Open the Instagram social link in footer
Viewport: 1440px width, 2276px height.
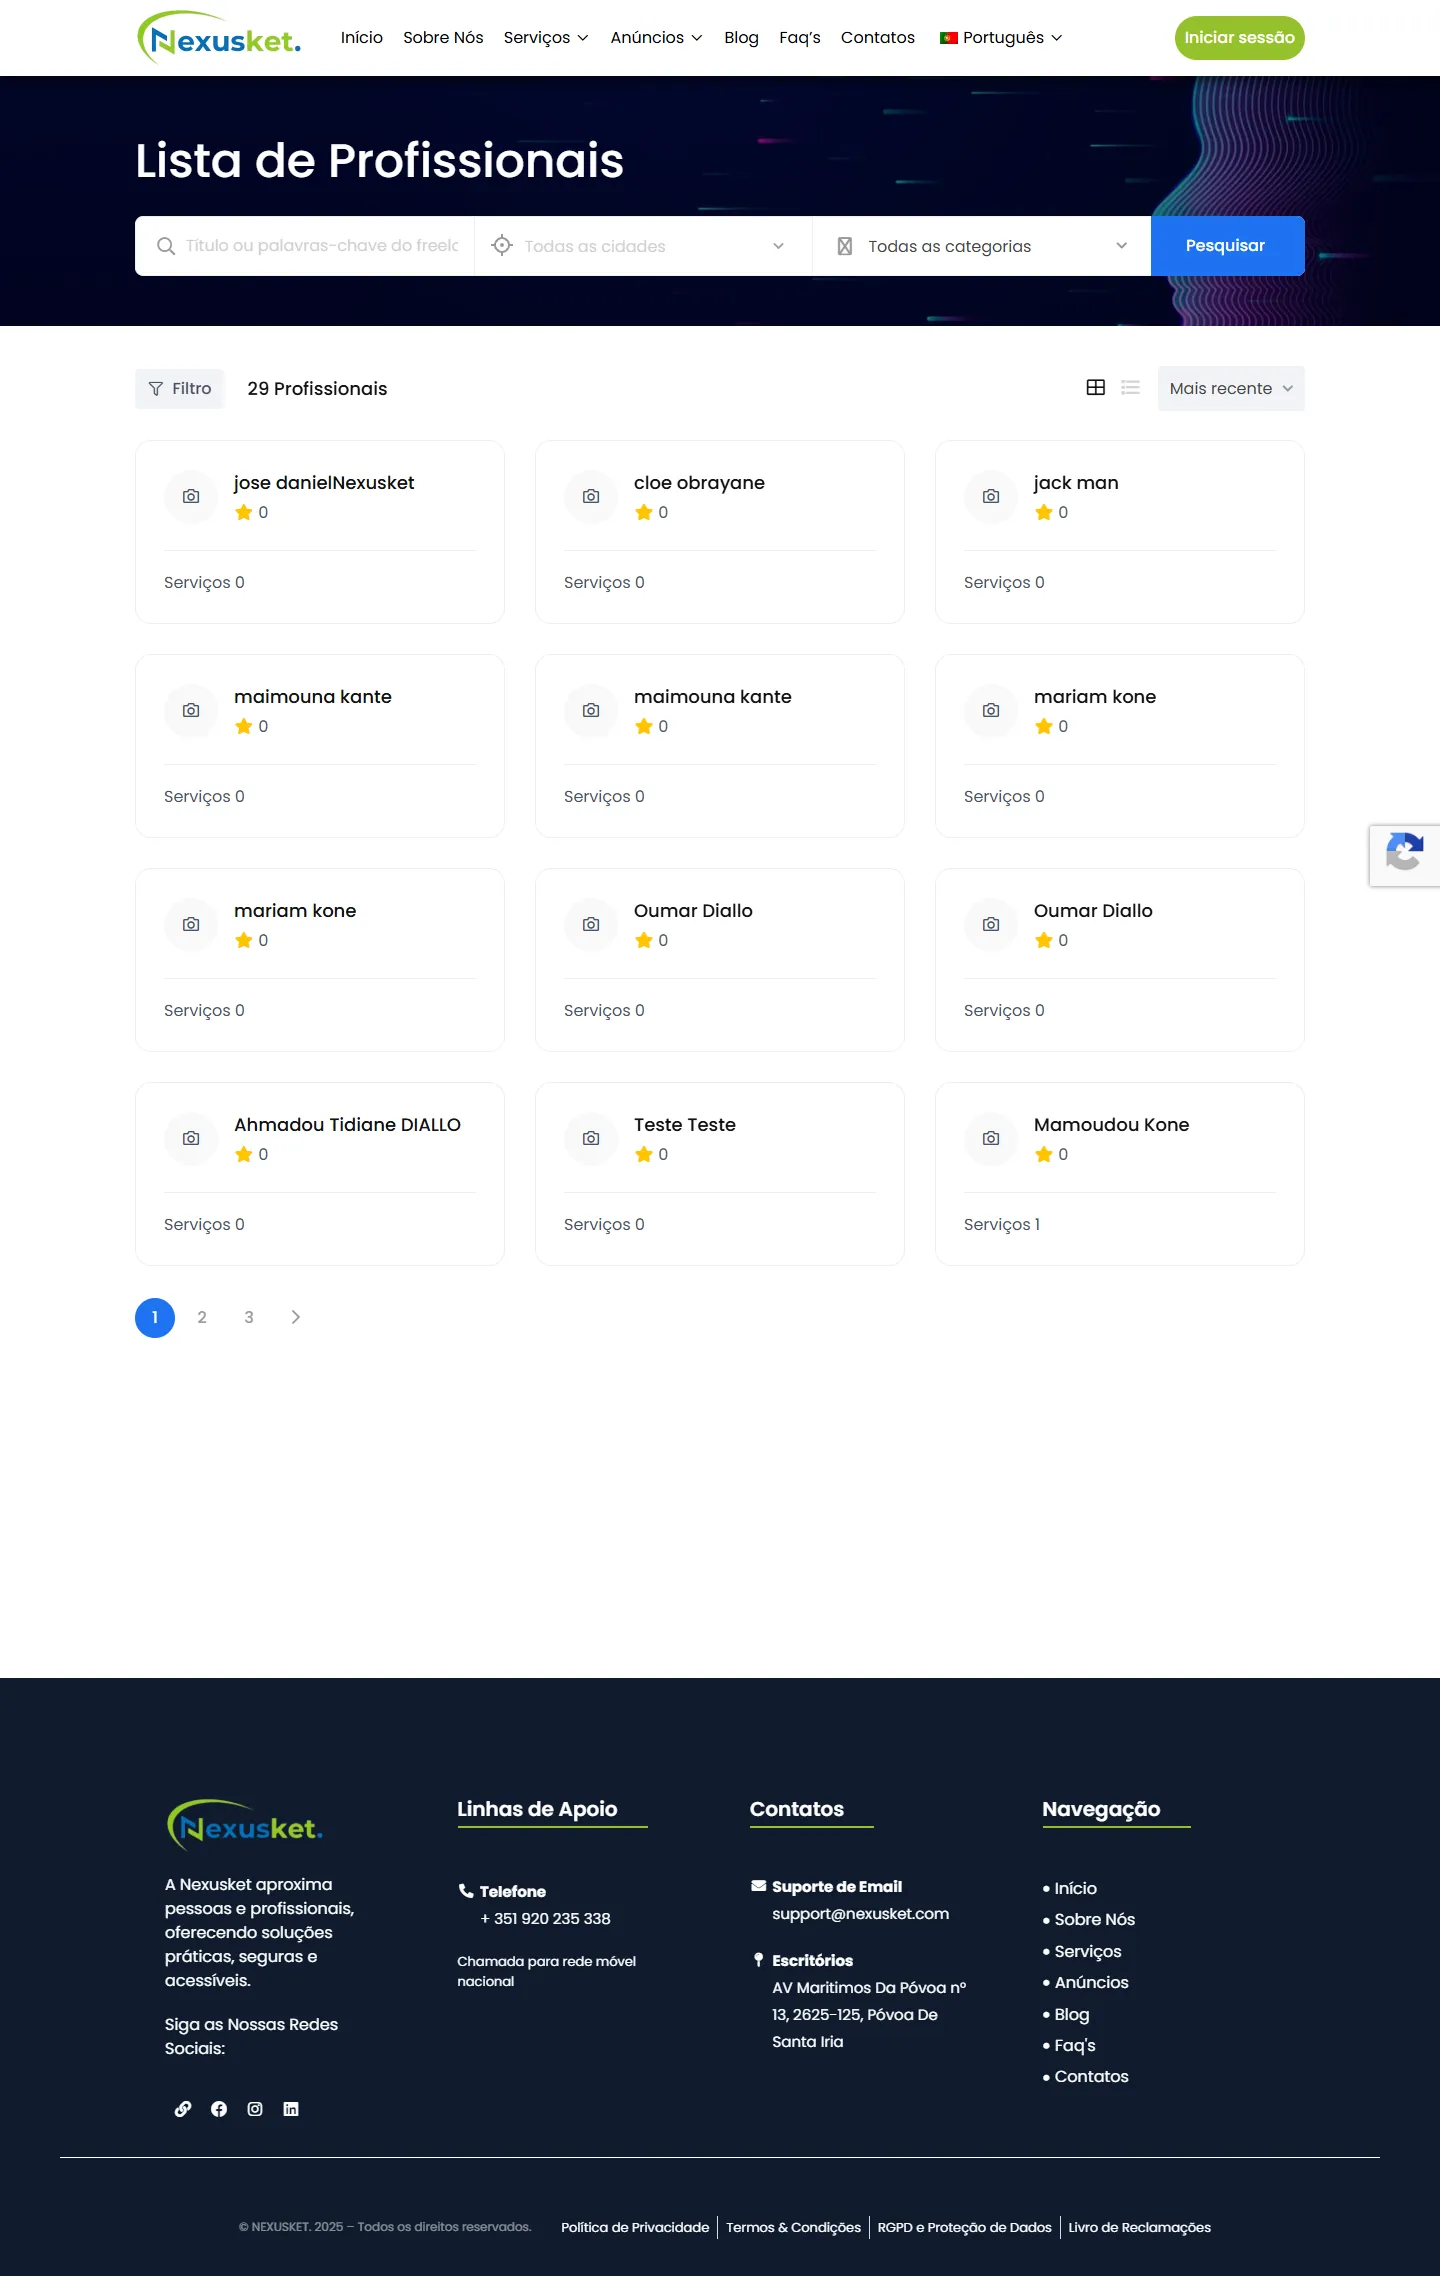click(x=255, y=2109)
